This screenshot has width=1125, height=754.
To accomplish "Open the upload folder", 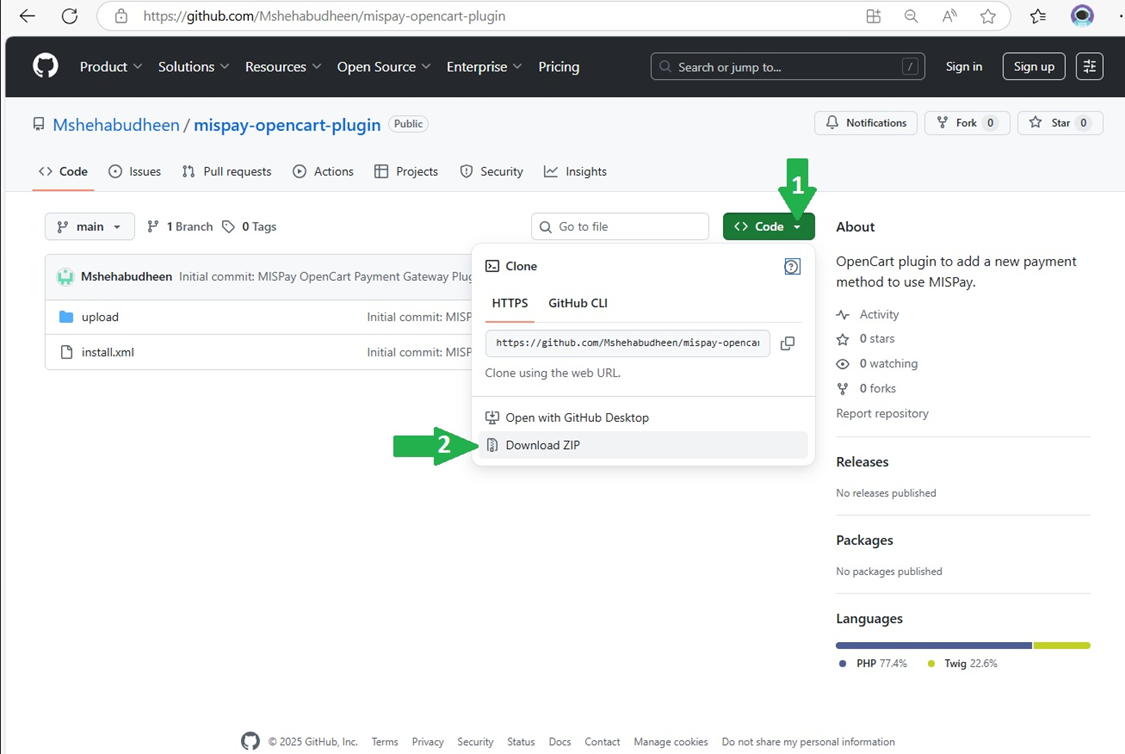I will point(100,317).
